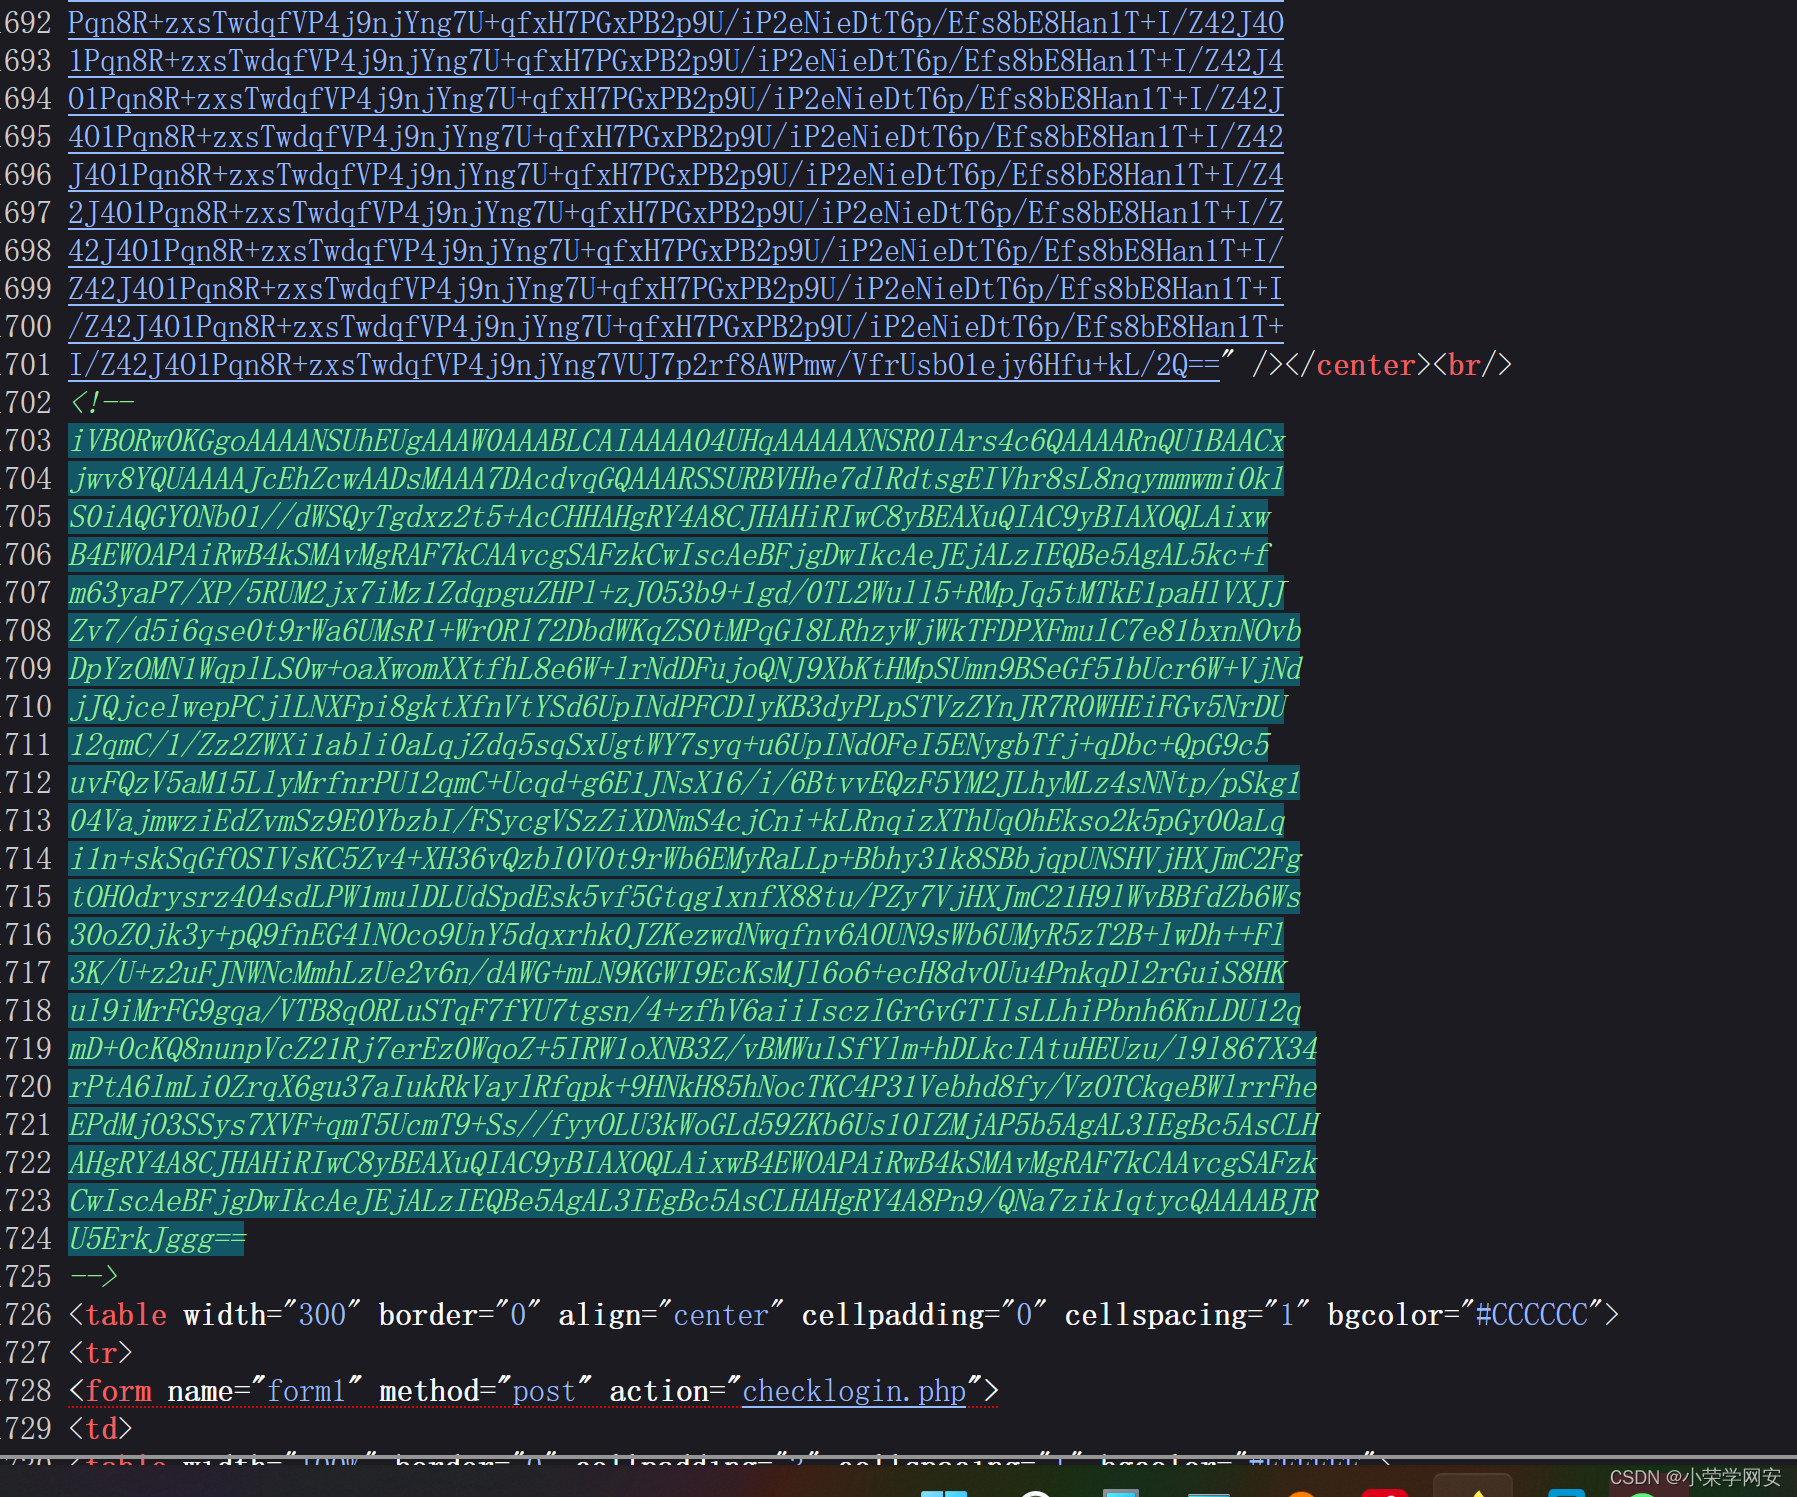Click link text on line 693
1797x1497 pixels.
676,60
